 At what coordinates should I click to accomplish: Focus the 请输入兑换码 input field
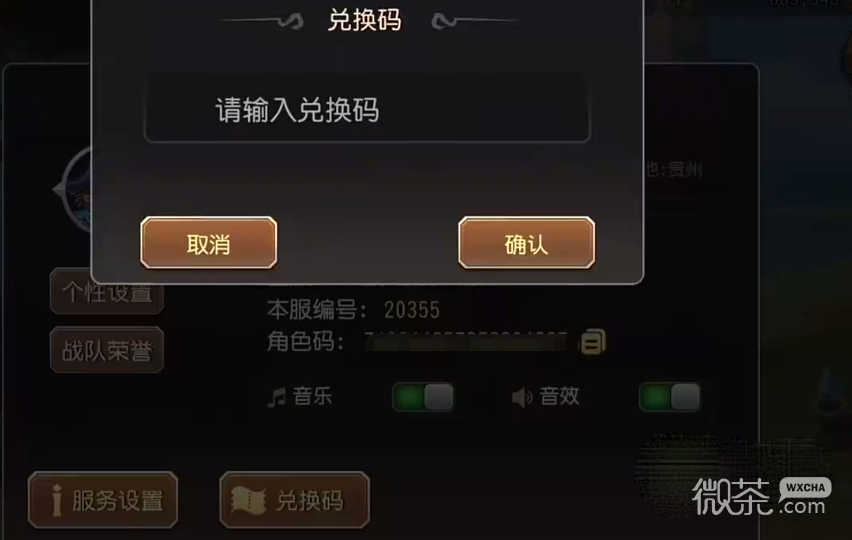[x=367, y=109]
